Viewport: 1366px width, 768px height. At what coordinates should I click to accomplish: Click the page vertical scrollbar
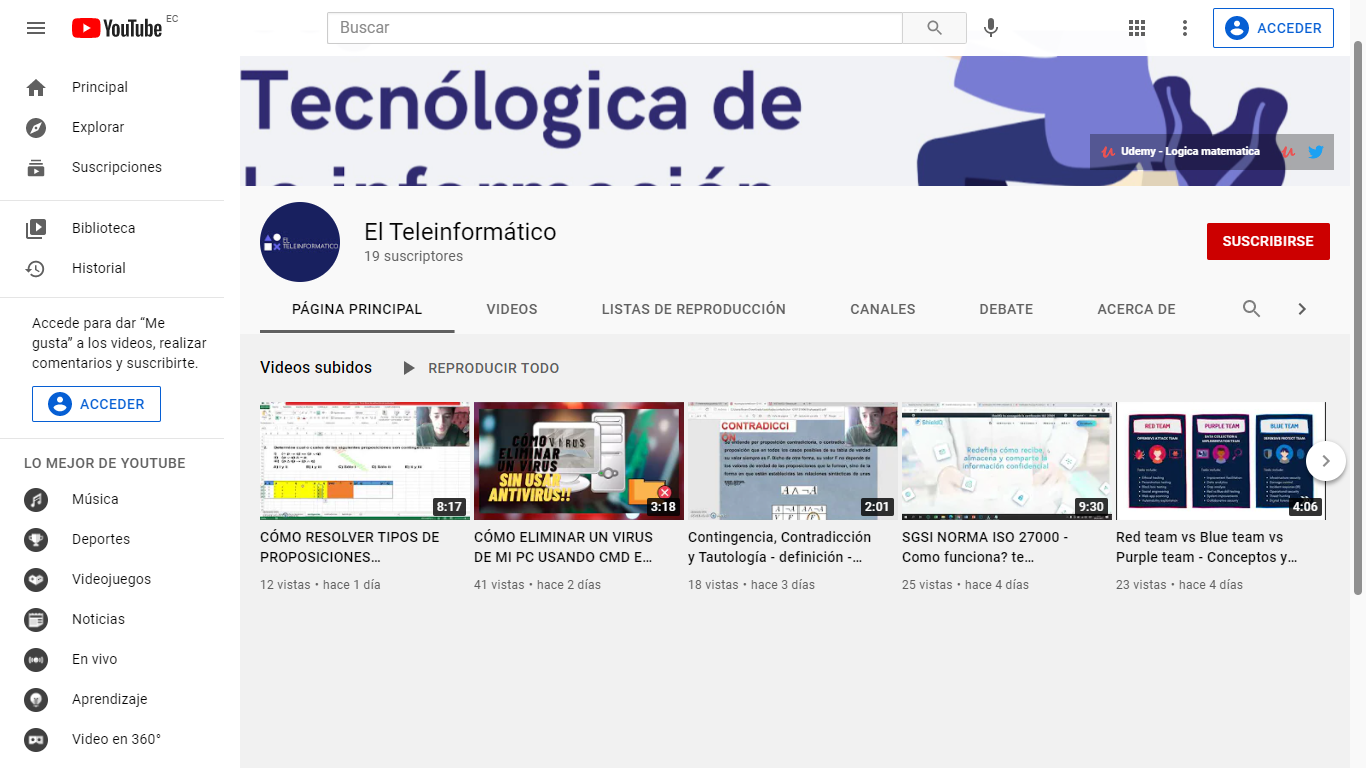[1358, 320]
